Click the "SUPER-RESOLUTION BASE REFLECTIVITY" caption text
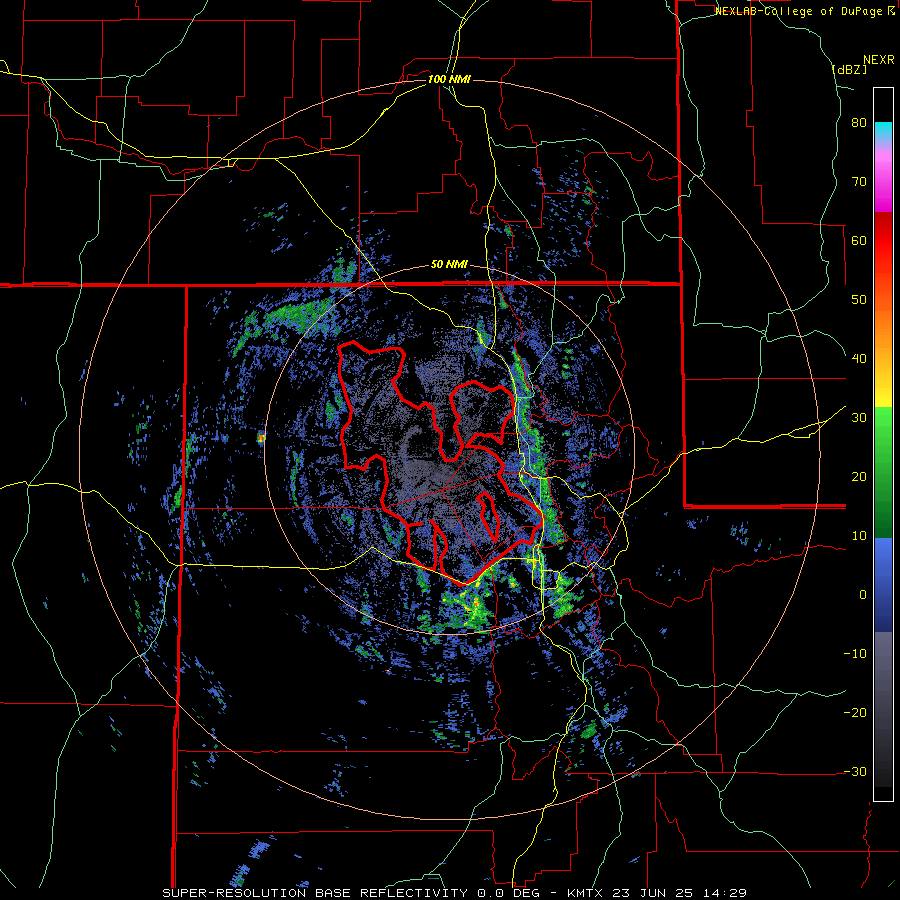This screenshot has width=900, height=900. click(315, 893)
